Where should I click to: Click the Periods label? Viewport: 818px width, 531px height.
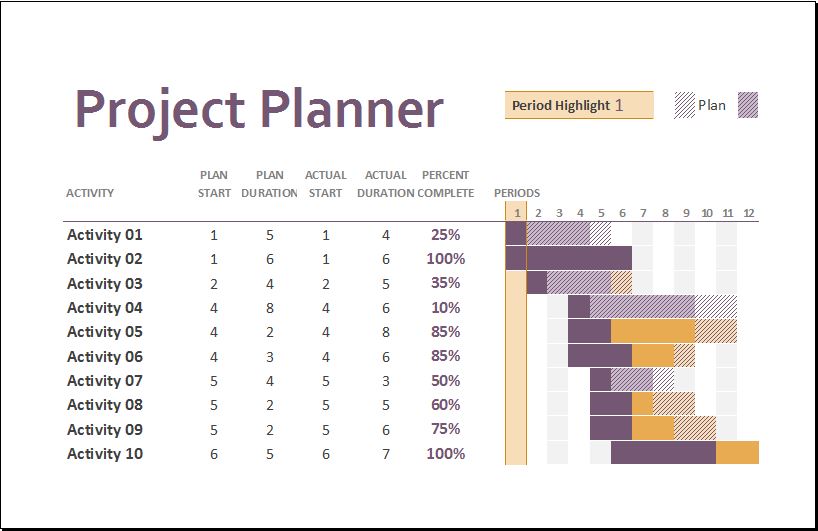[x=517, y=193]
